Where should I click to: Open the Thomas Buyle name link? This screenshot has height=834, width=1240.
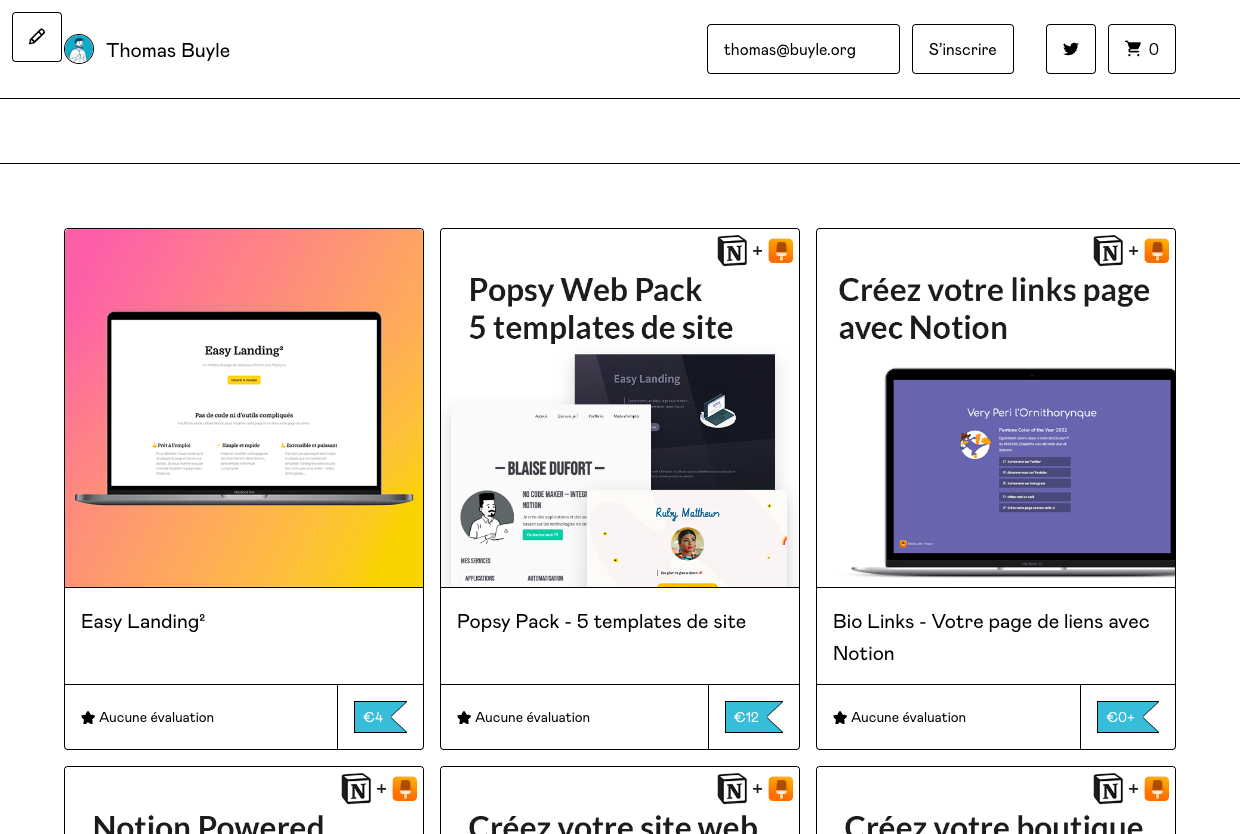click(x=168, y=50)
